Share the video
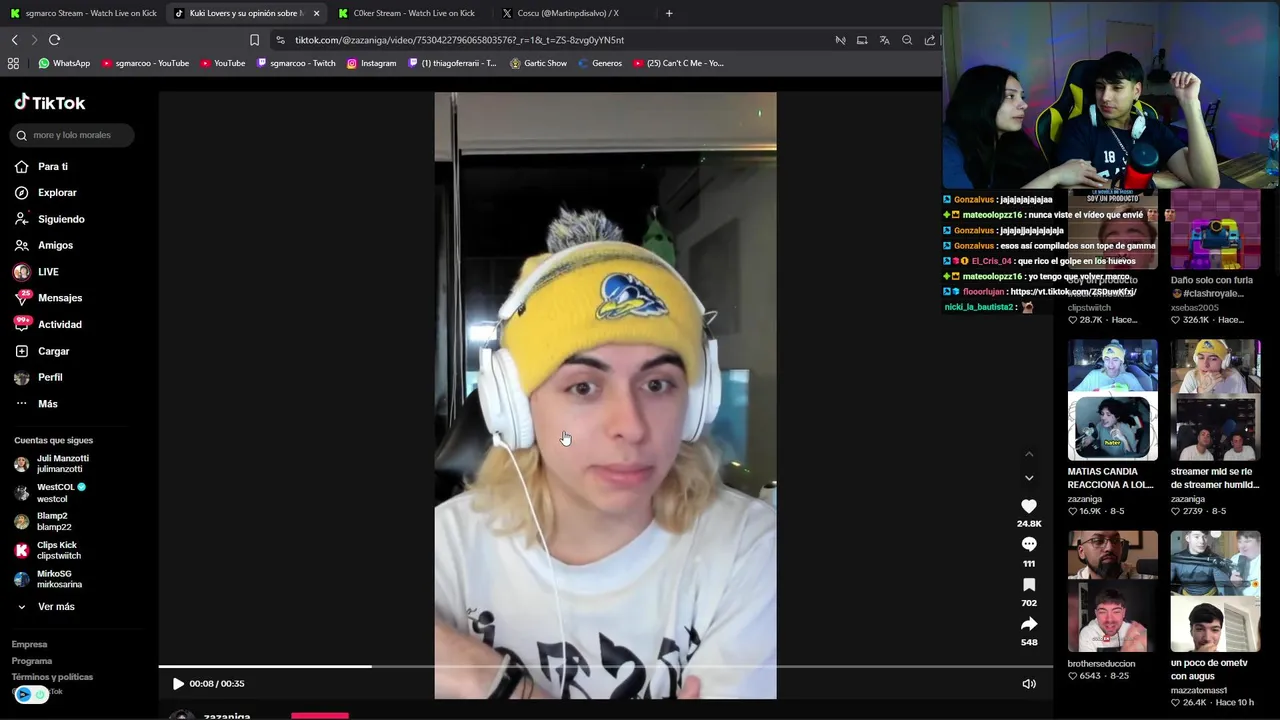This screenshot has width=1280, height=720. tap(1029, 624)
